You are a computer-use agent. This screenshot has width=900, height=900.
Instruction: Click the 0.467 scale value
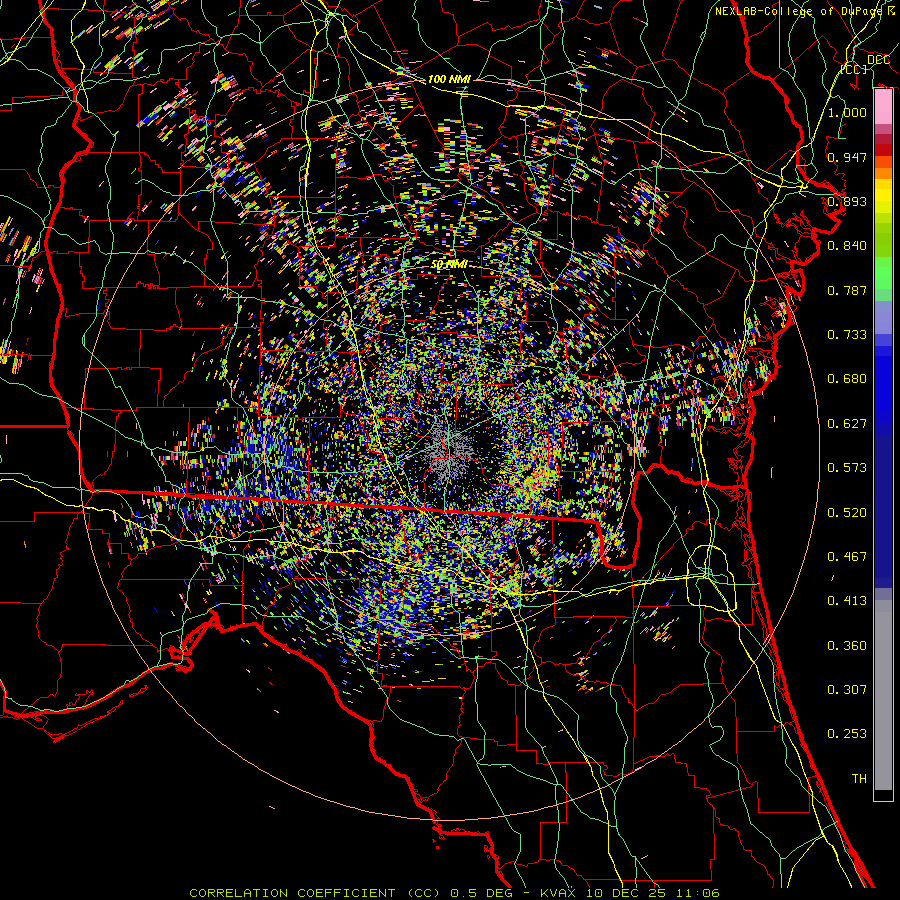pos(847,557)
